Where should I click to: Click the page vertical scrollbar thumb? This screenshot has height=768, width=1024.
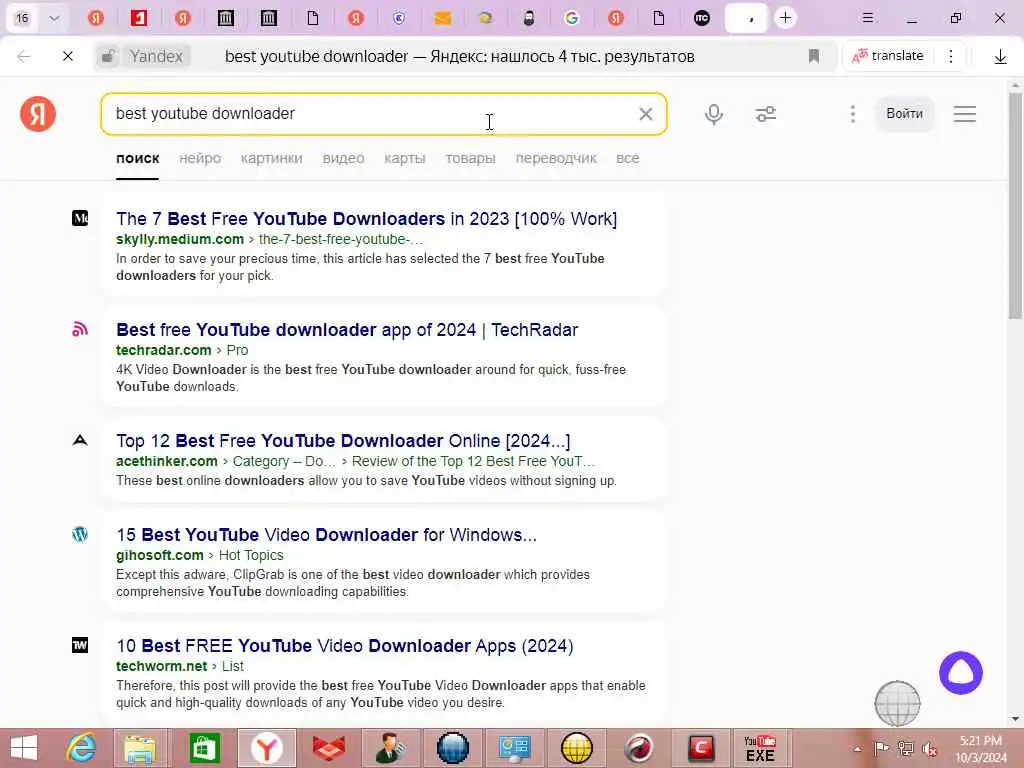tap(1015, 206)
